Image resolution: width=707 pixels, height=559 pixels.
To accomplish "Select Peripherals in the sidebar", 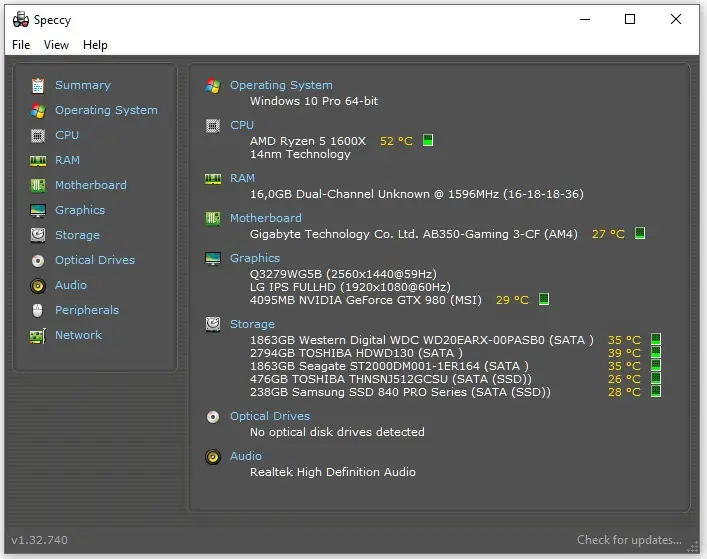I will point(87,310).
